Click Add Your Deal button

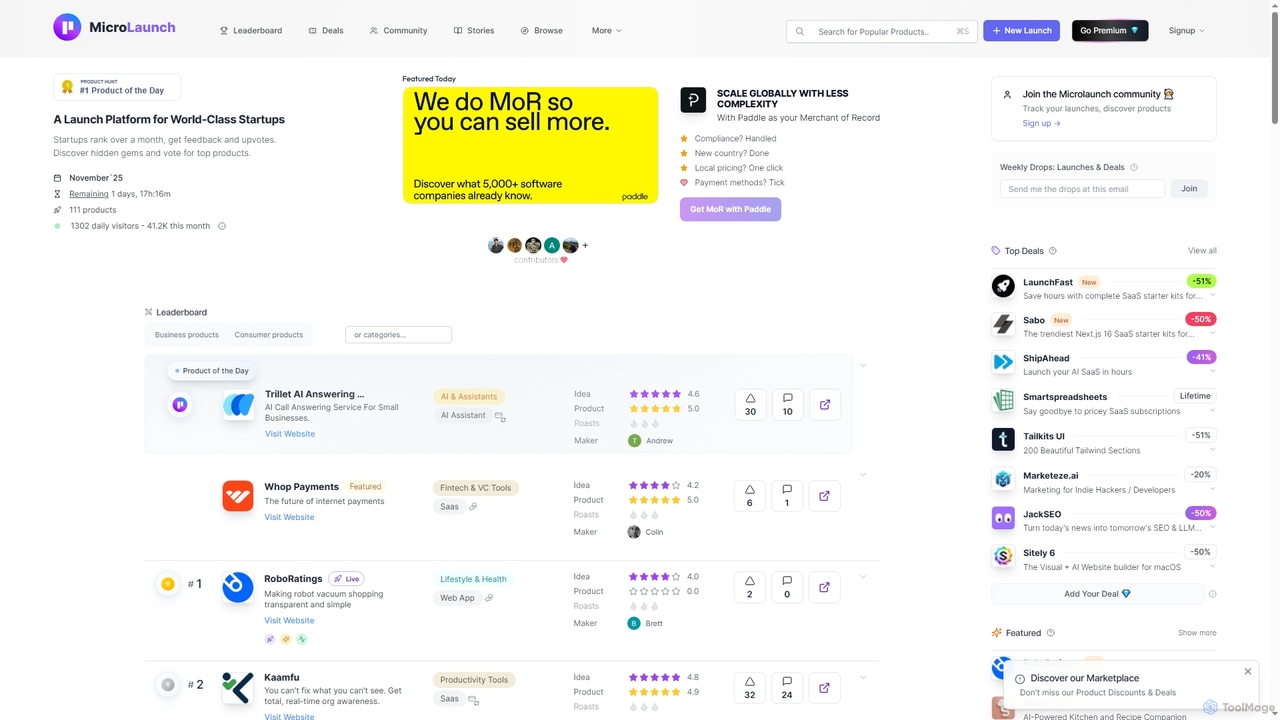click(1097, 594)
